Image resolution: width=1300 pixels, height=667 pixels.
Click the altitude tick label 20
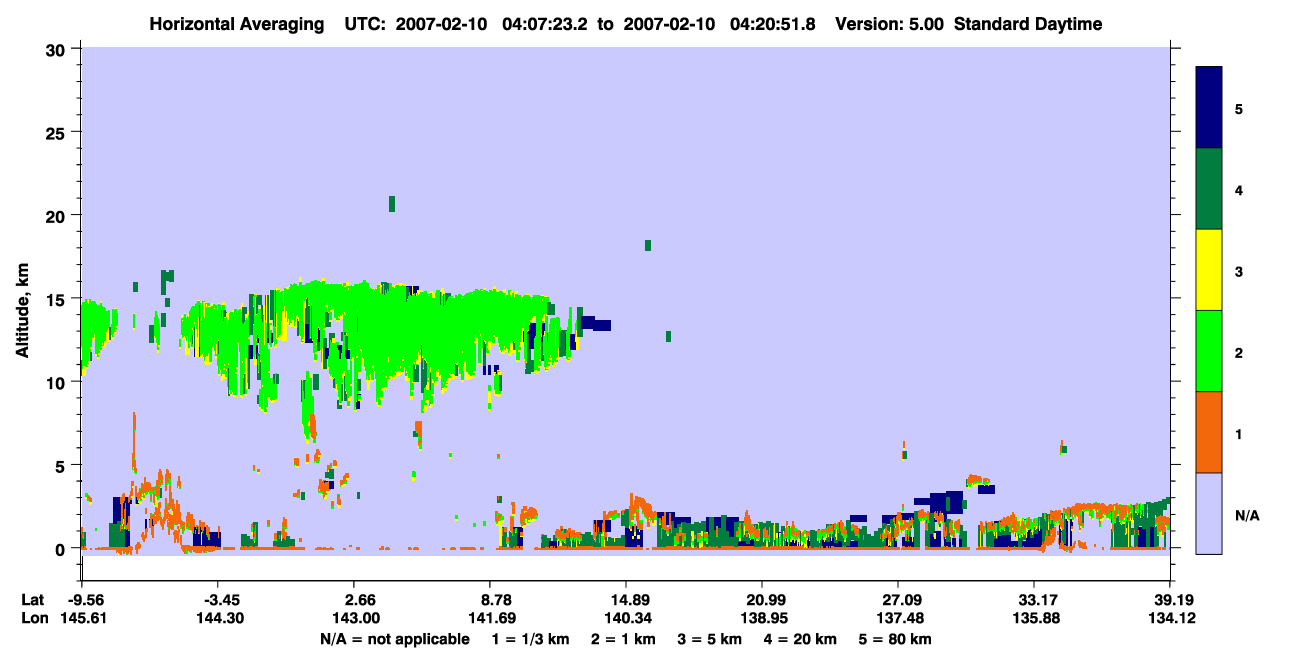(x=58, y=215)
